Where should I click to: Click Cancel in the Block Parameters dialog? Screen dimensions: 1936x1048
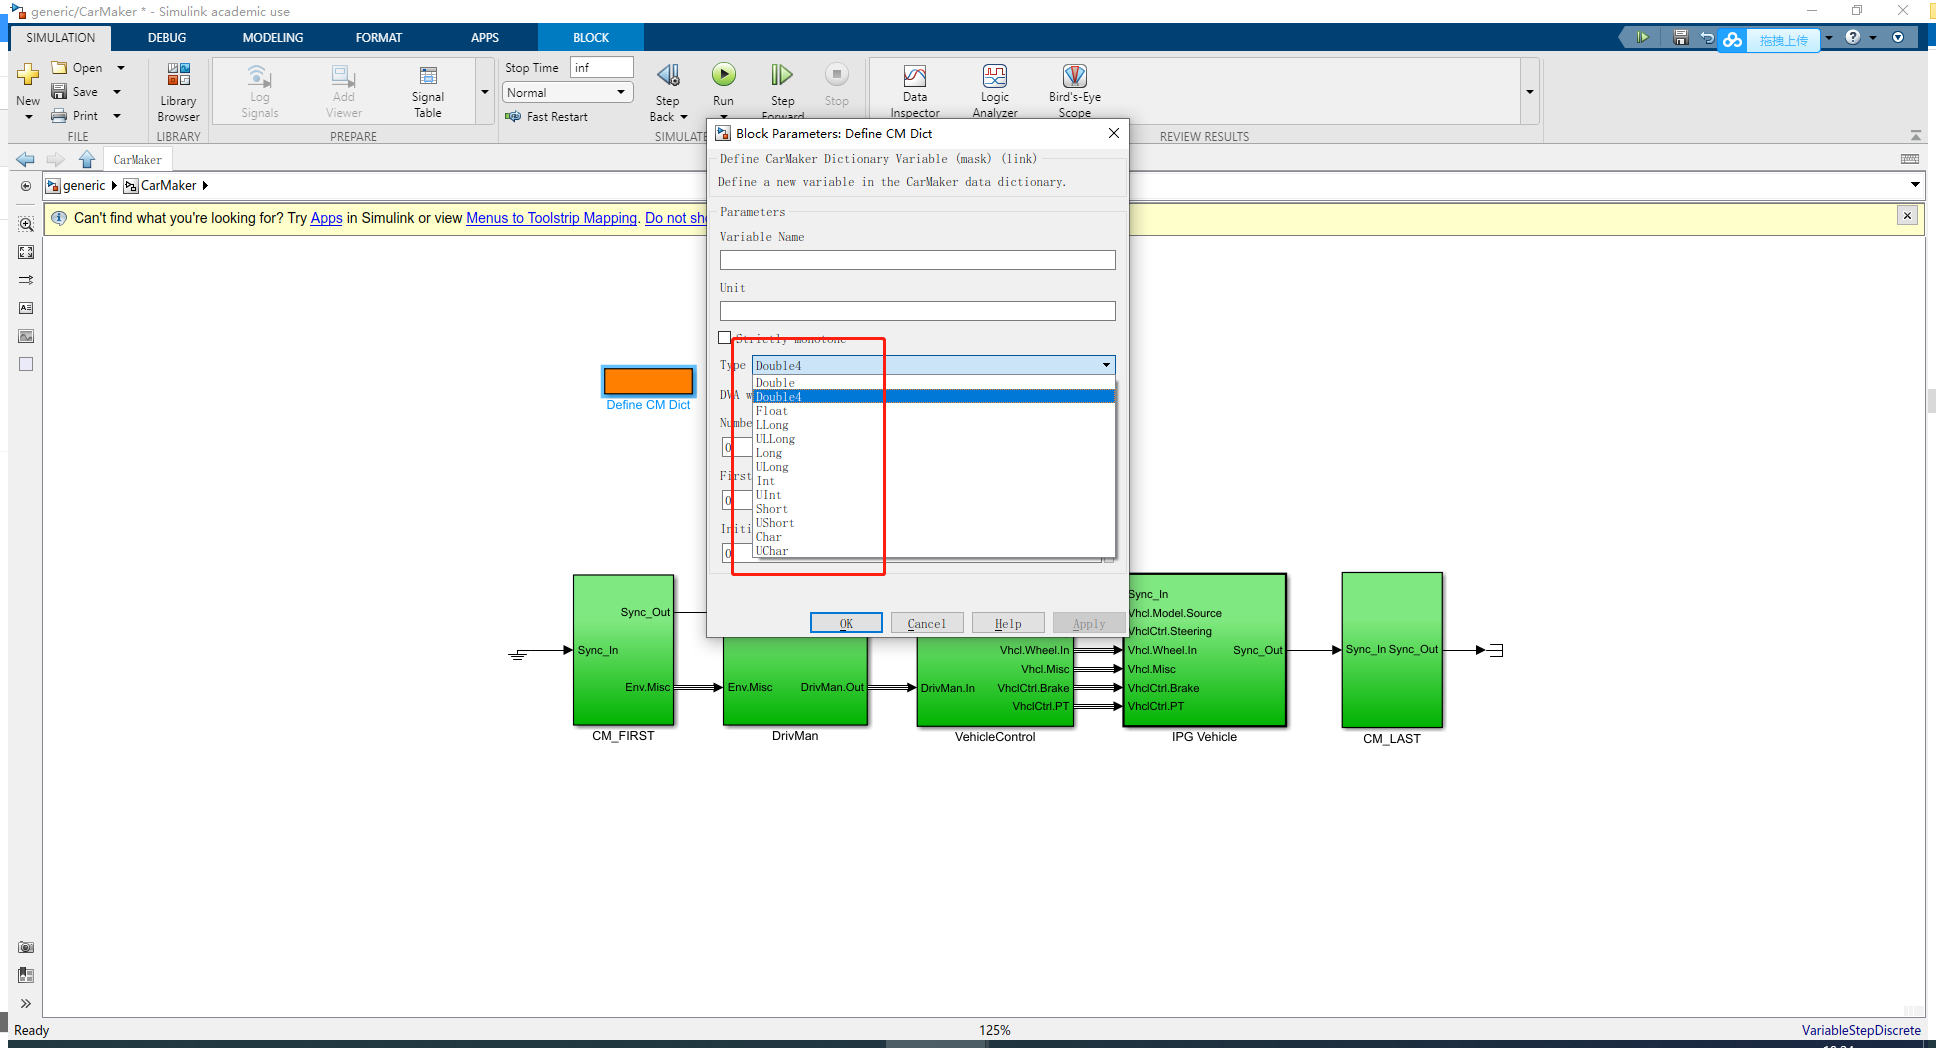[x=927, y=623]
